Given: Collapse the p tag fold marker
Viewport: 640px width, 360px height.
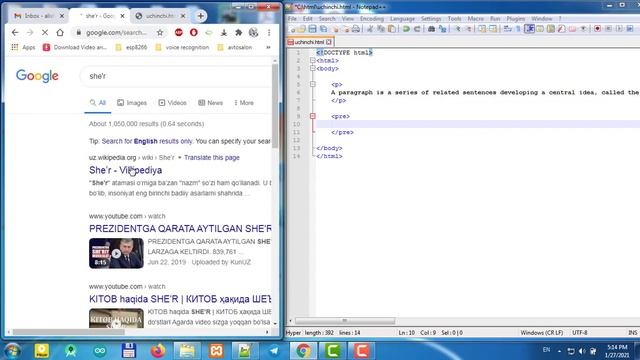Looking at the screenshot, I should tap(313, 84).
